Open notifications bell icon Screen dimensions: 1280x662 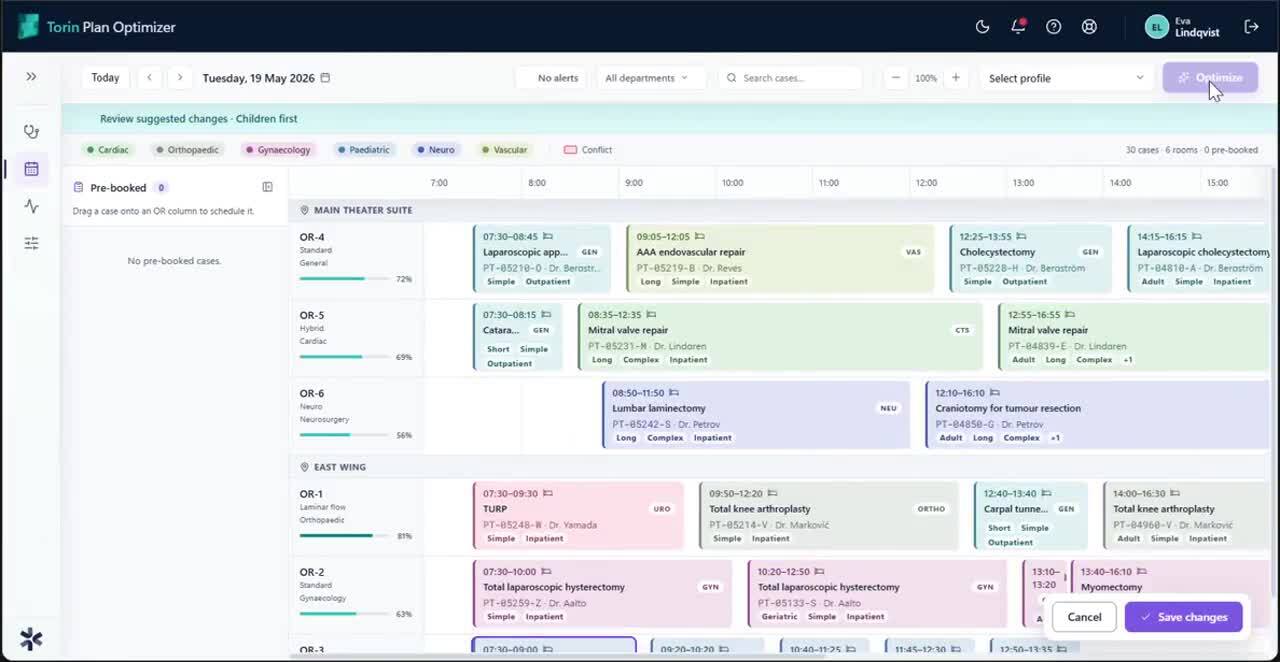click(x=1018, y=27)
